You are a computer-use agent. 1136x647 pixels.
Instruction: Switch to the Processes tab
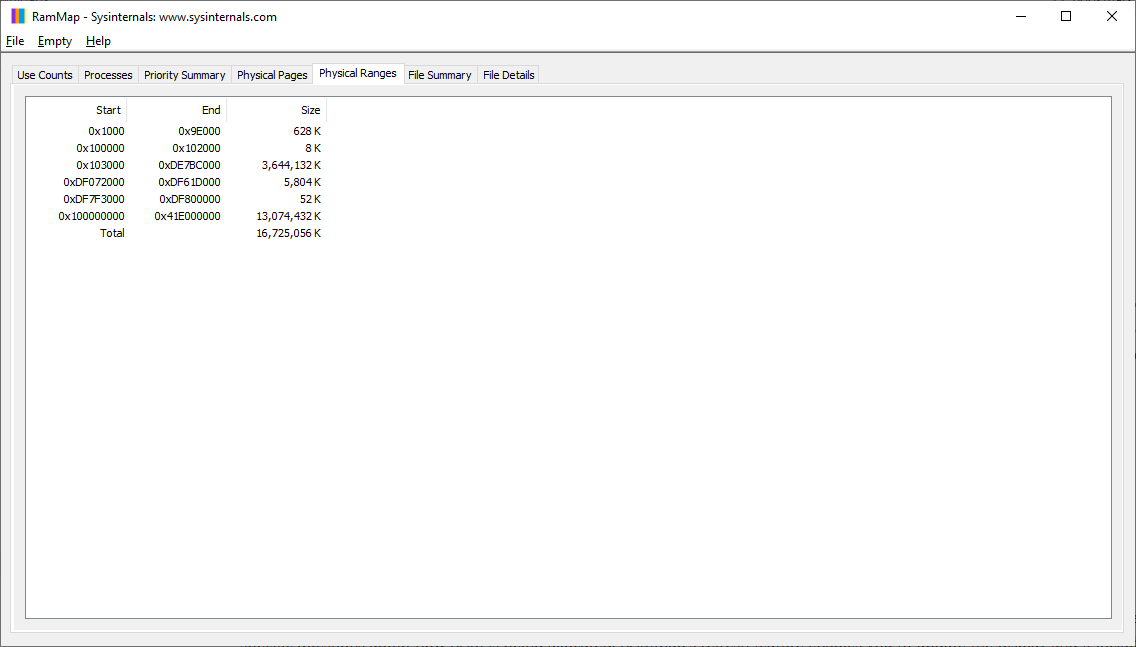108,75
